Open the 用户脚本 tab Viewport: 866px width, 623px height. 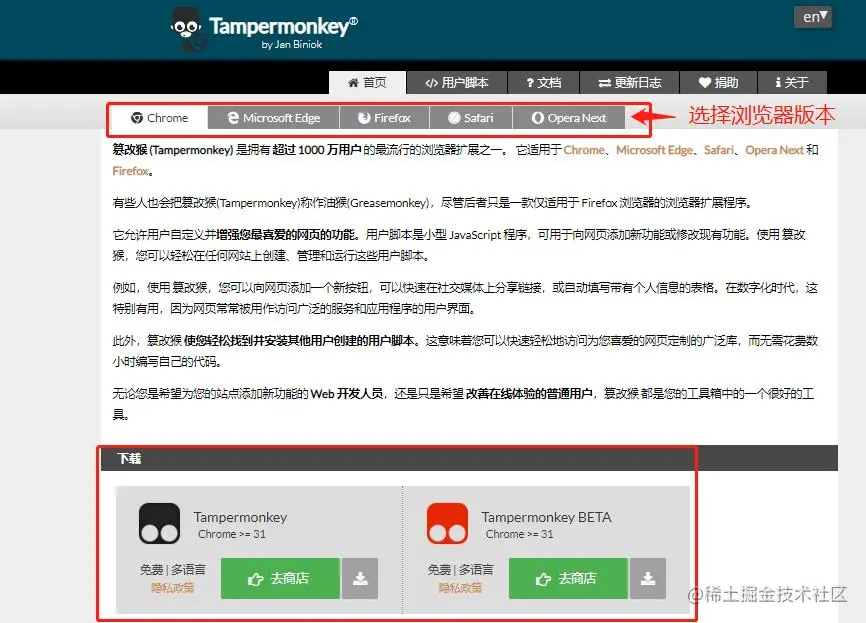pos(457,83)
